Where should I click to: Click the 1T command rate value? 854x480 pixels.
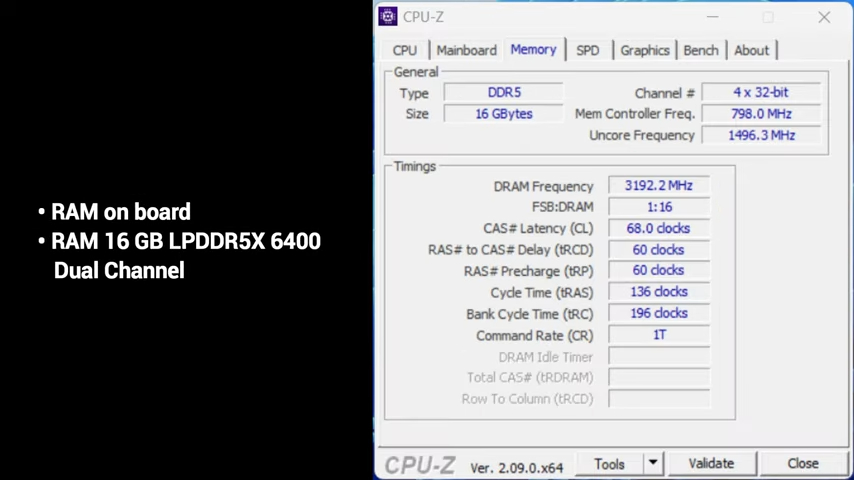[659, 335]
